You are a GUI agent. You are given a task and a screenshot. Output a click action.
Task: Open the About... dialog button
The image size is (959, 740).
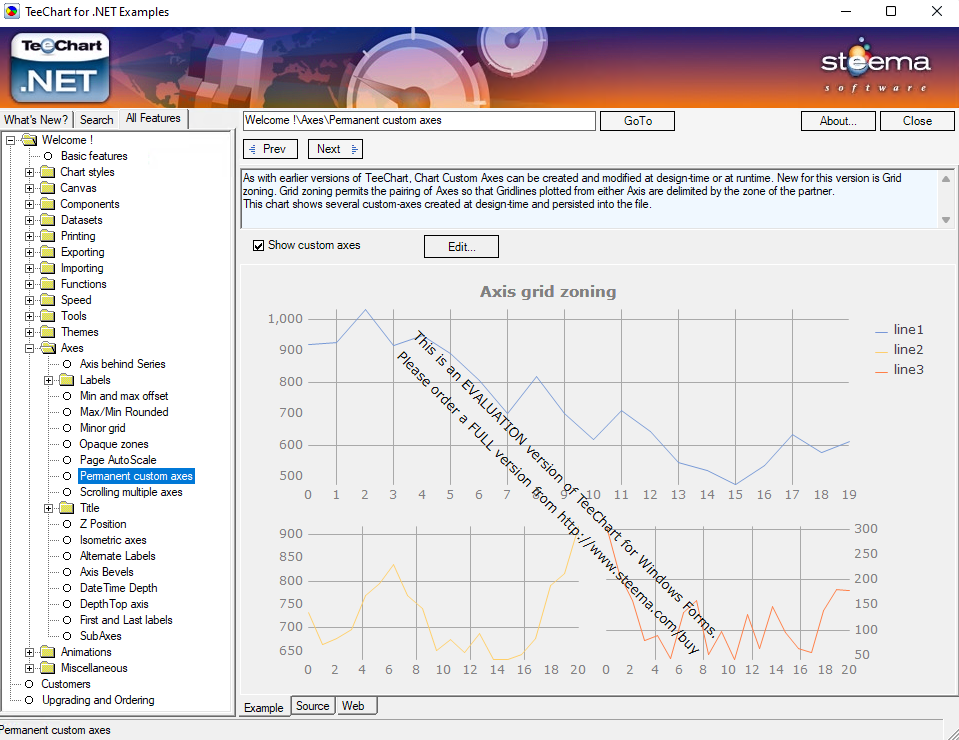pos(838,121)
